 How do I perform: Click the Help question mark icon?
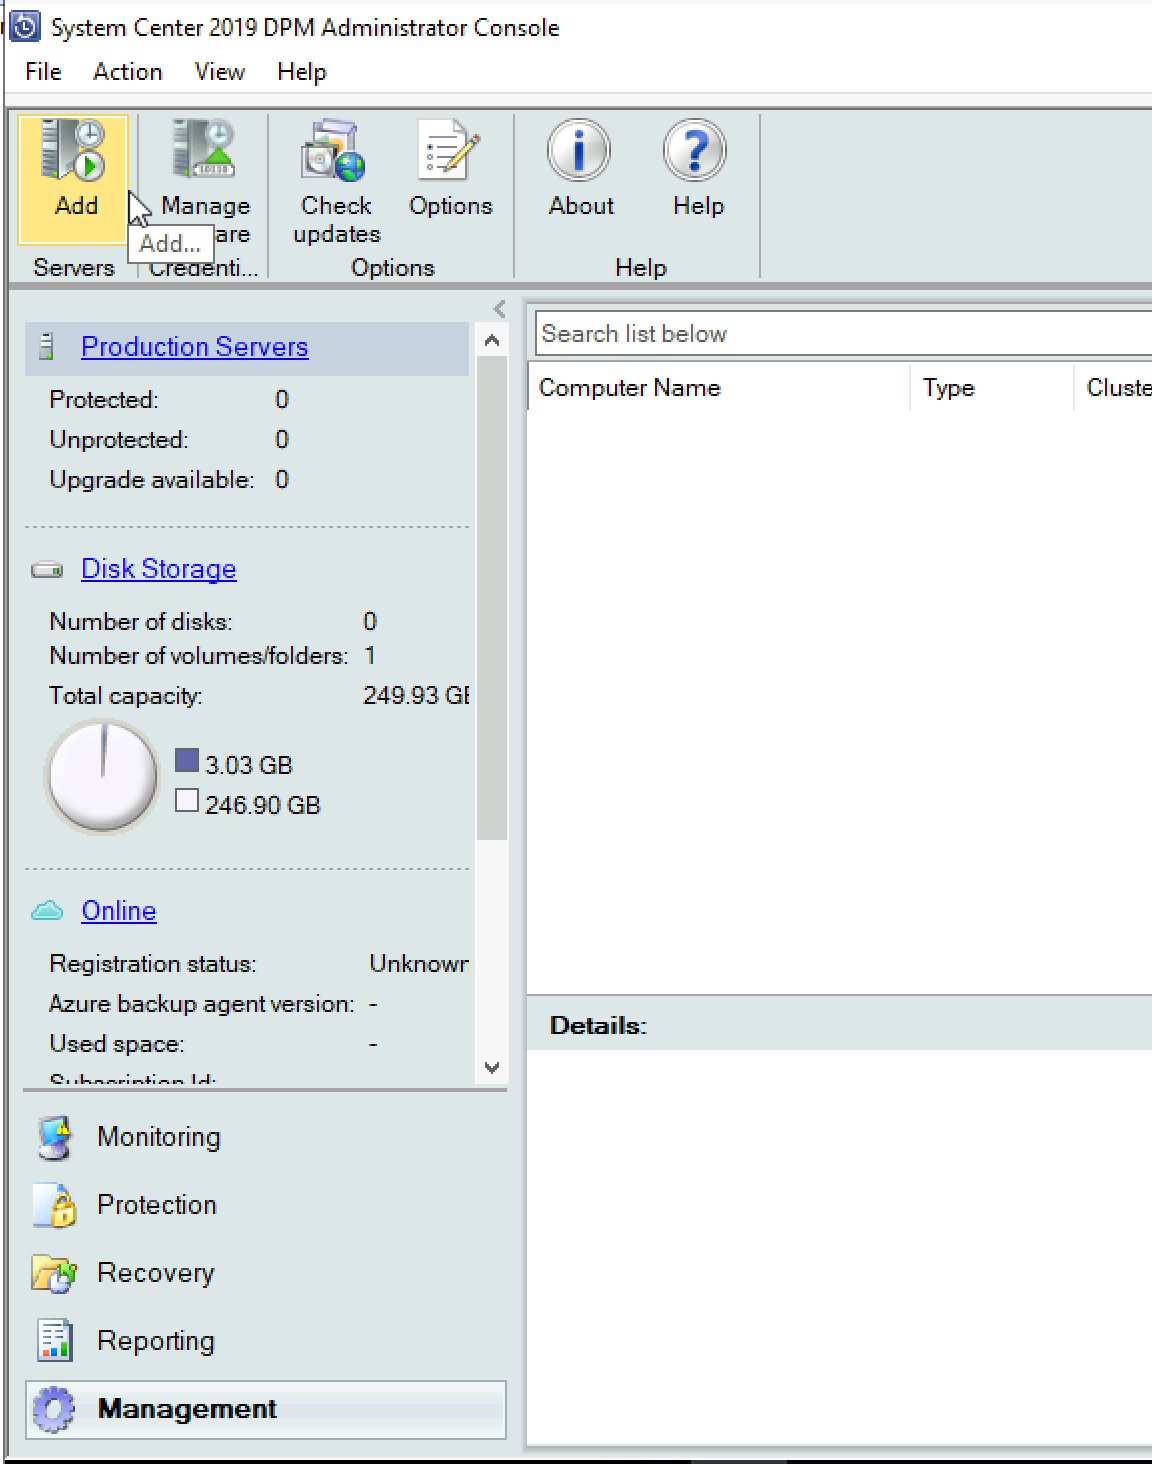pyautogui.click(x=695, y=151)
